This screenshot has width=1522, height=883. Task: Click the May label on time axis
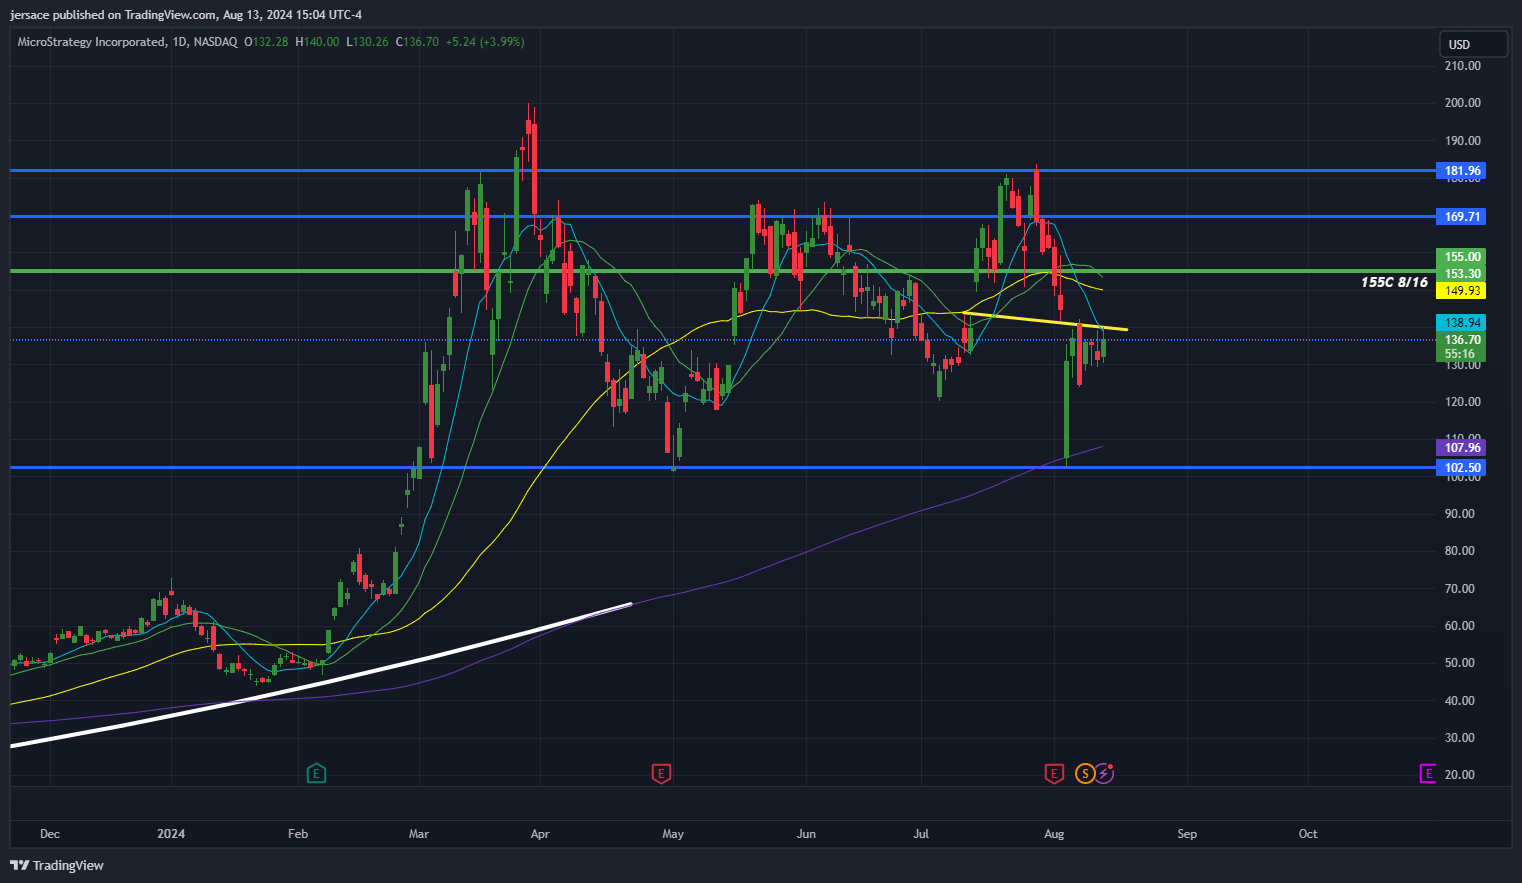pos(673,834)
